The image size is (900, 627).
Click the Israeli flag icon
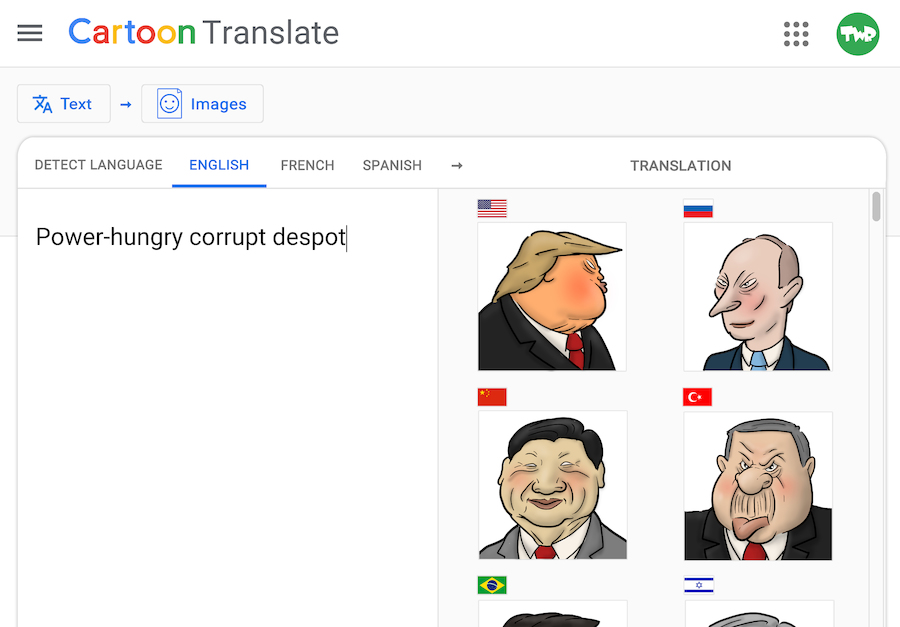(699, 585)
